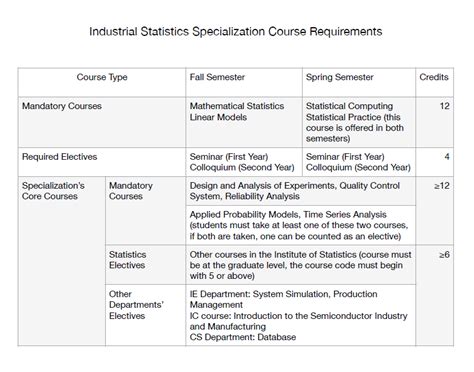Select the ≥6 credits cell
Viewport: 474px width, 372px height.
coord(434,295)
